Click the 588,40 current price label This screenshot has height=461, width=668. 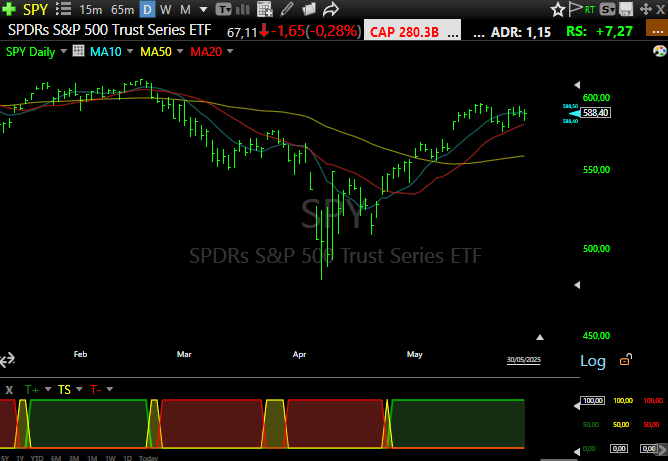(x=596, y=112)
